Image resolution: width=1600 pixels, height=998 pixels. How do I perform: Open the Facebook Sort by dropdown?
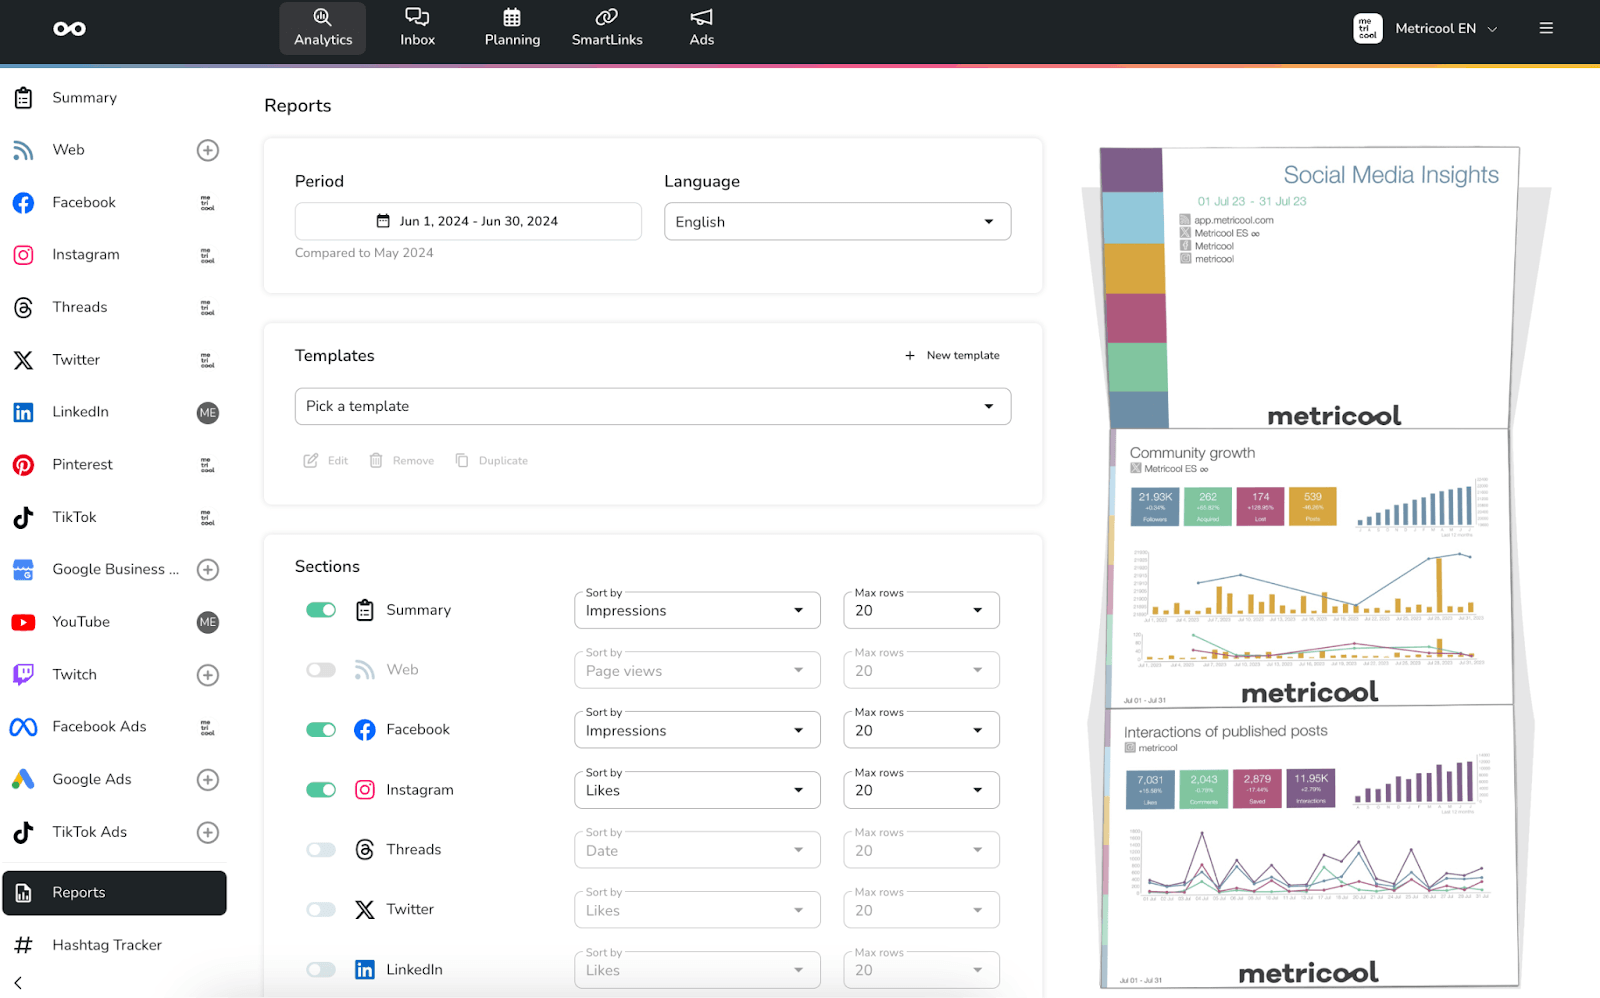696,729
